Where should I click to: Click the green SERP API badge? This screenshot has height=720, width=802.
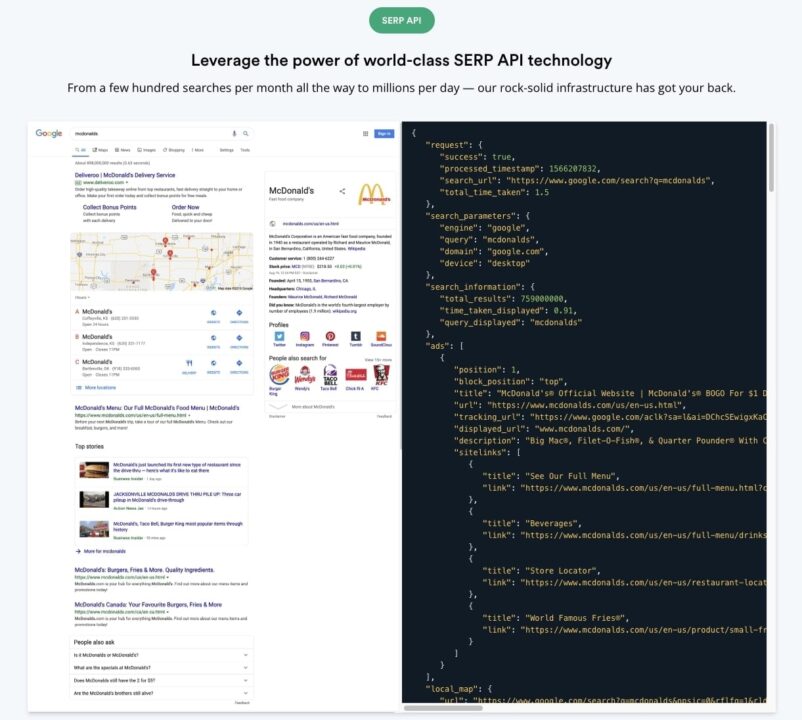point(401,20)
